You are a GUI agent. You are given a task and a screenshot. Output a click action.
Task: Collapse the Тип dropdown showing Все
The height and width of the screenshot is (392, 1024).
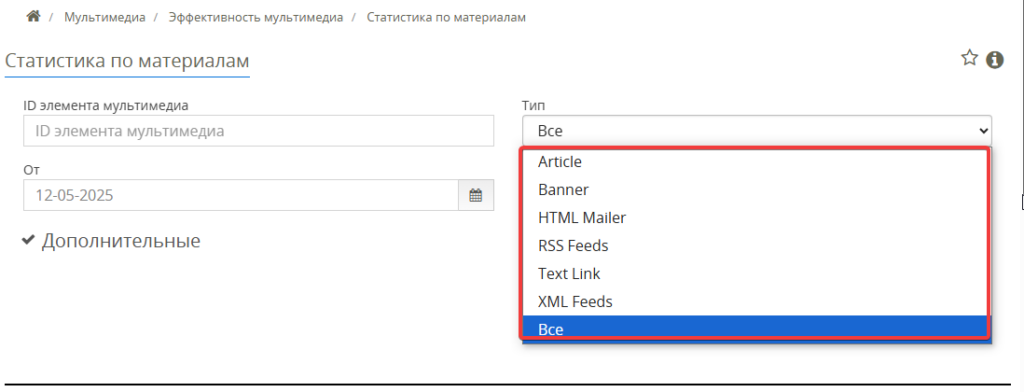coord(757,131)
